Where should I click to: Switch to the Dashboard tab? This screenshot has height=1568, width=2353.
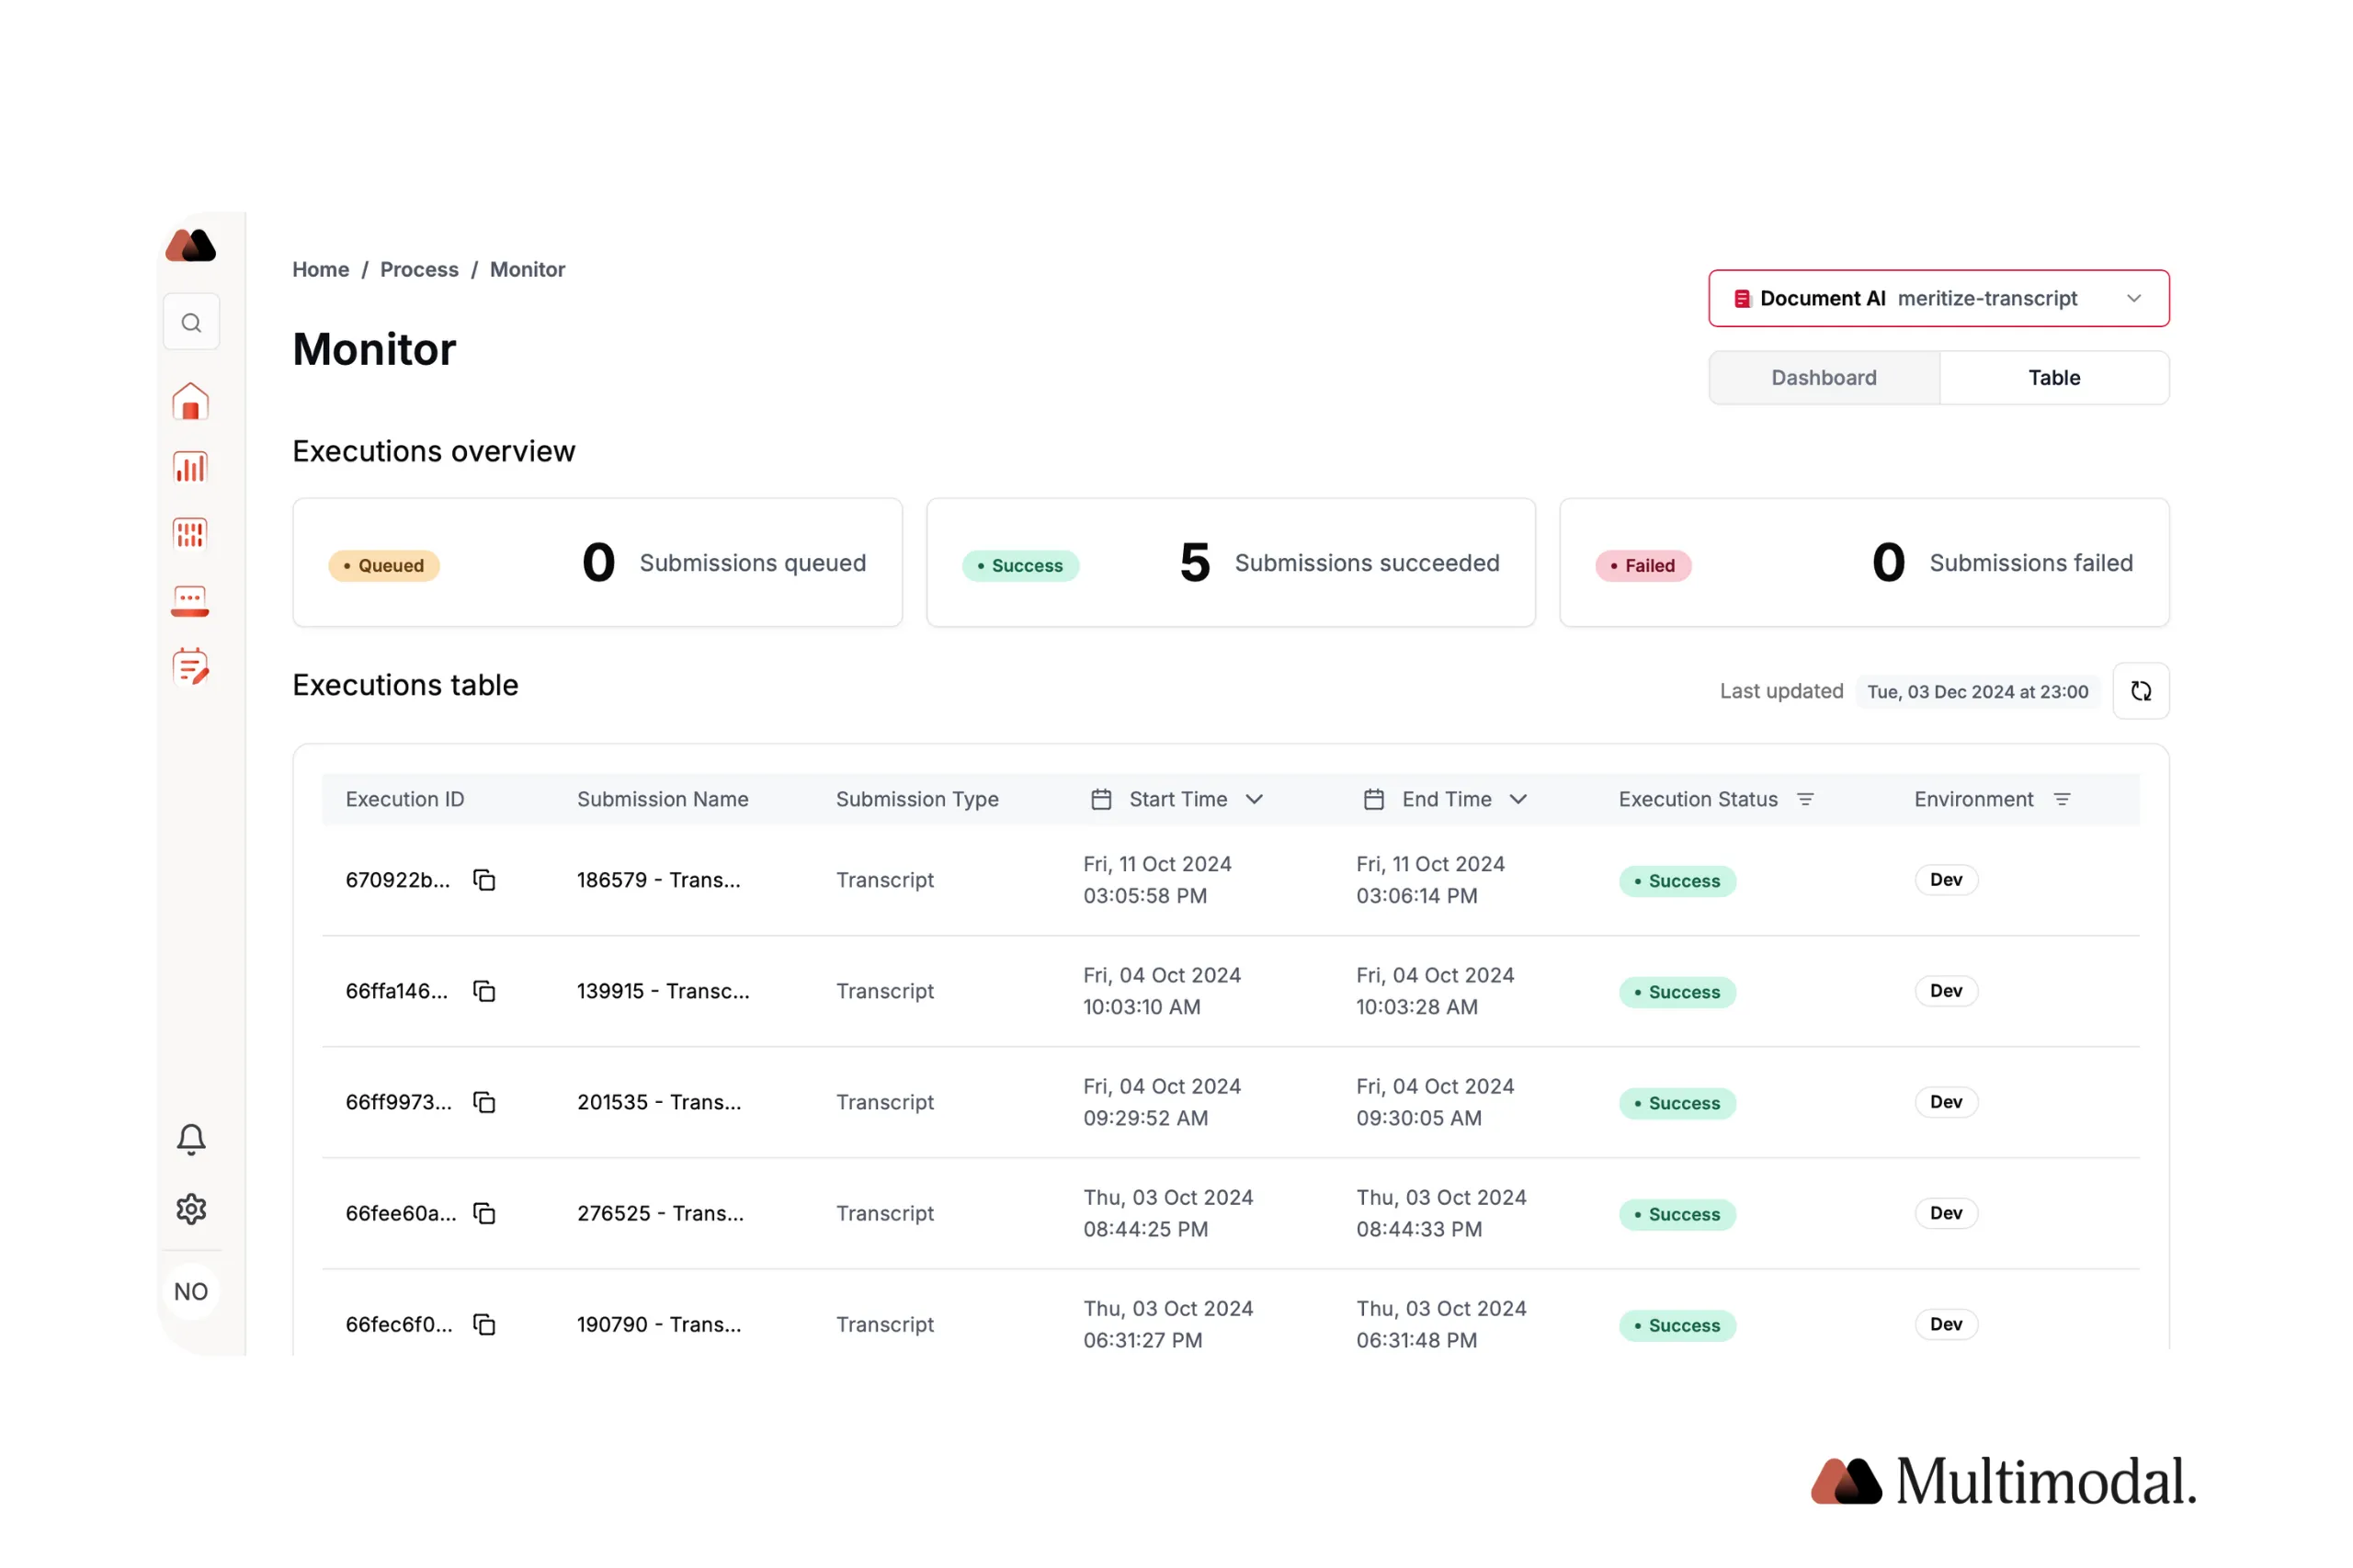(x=1824, y=378)
